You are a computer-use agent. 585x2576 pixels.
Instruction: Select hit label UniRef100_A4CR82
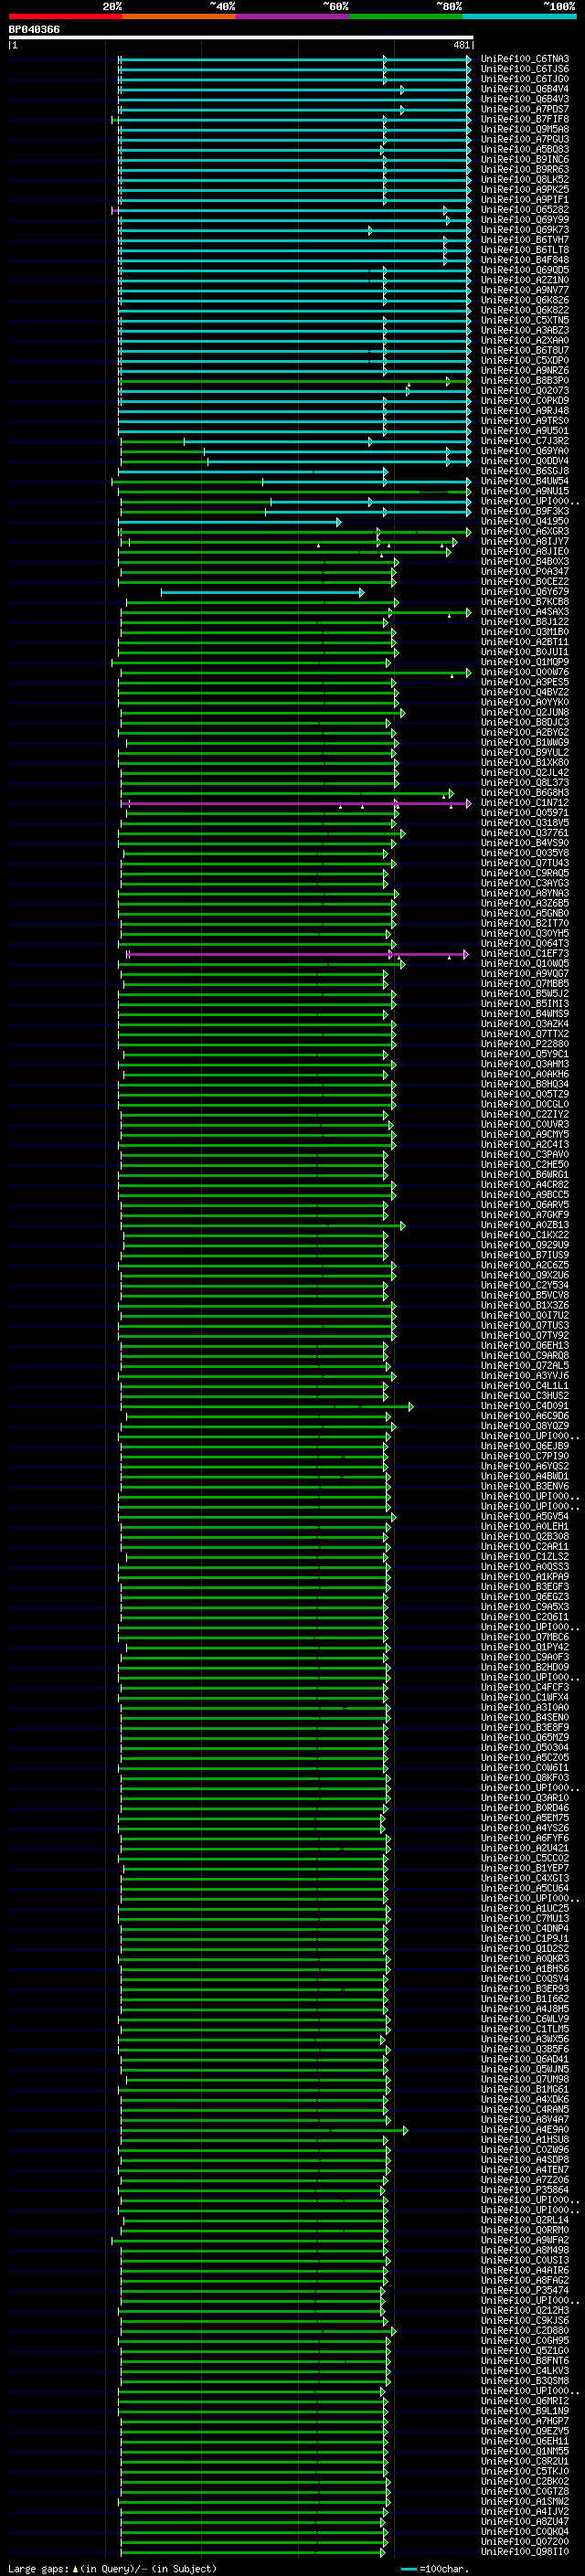click(525, 1185)
